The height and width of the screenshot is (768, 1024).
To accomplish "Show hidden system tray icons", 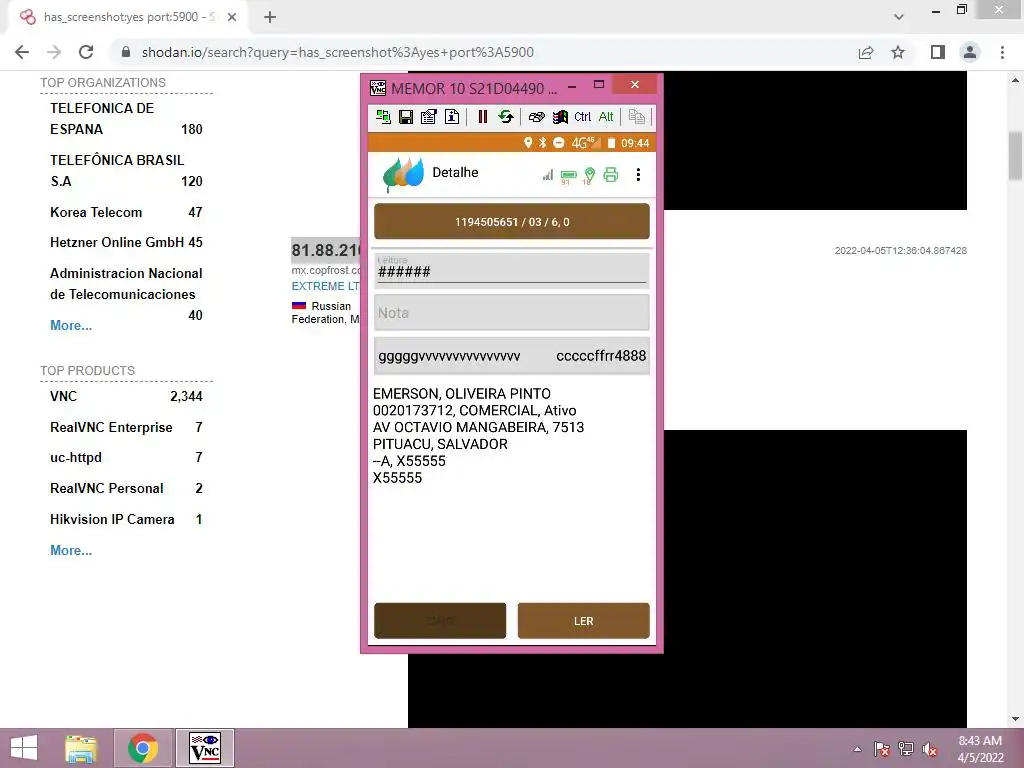I will click(x=857, y=749).
